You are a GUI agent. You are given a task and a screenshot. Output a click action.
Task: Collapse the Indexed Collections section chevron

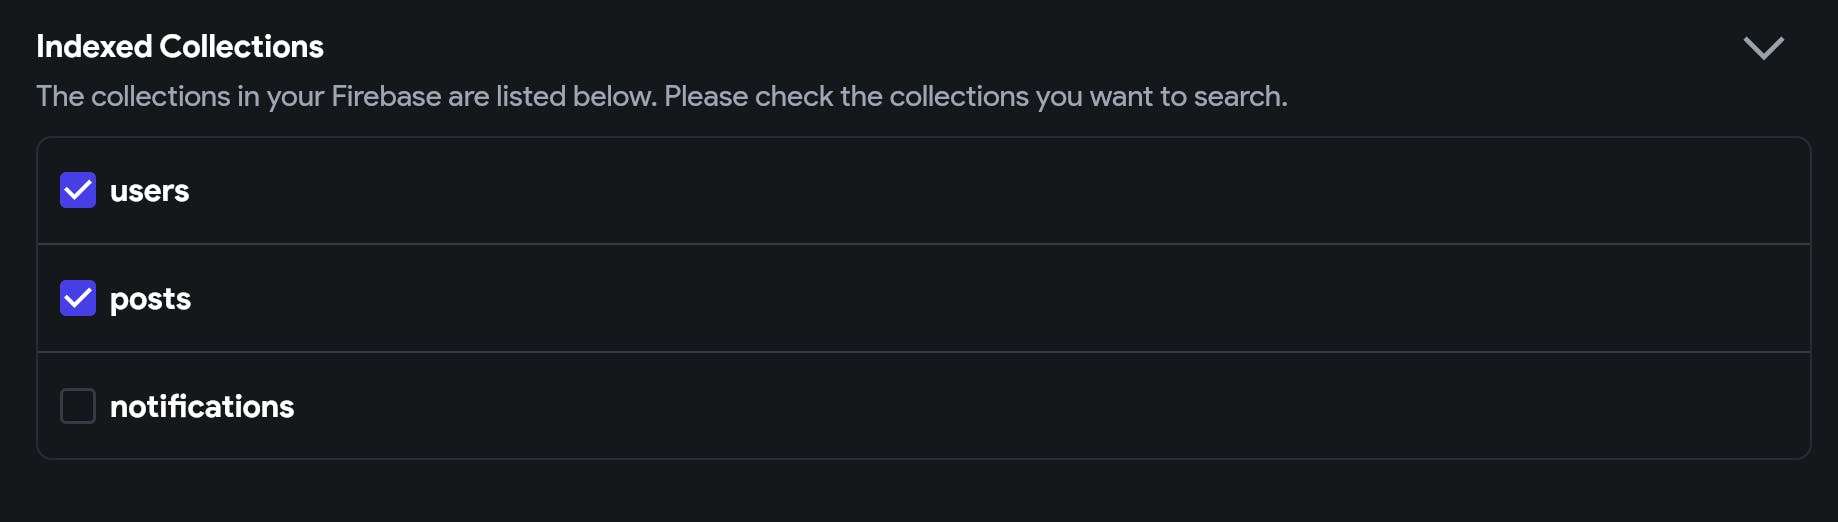pyautogui.click(x=1763, y=48)
